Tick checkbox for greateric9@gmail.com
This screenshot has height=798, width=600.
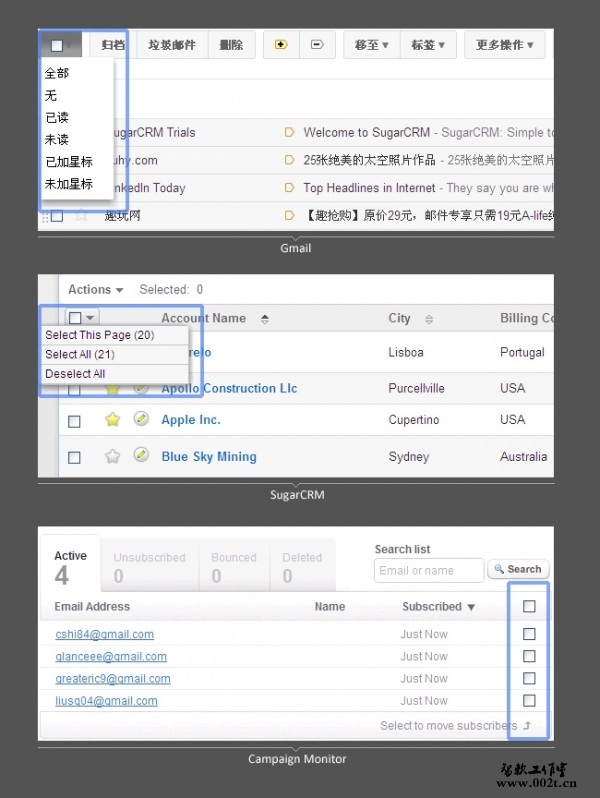pyautogui.click(x=529, y=678)
